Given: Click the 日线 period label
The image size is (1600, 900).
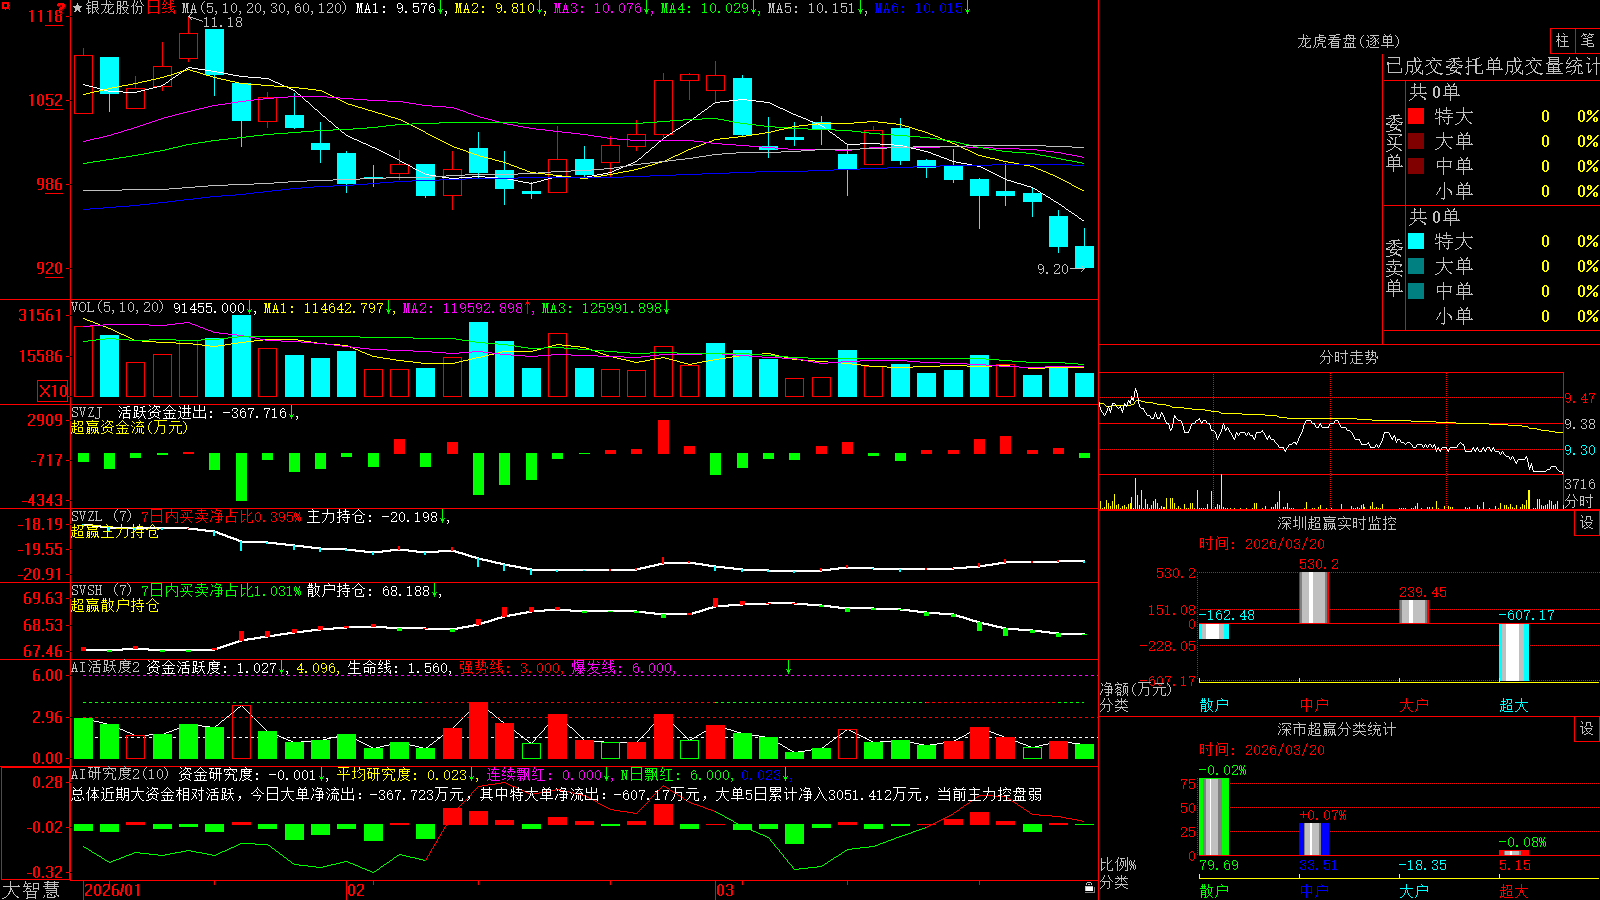Looking at the screenshot, I should point(161,8).
